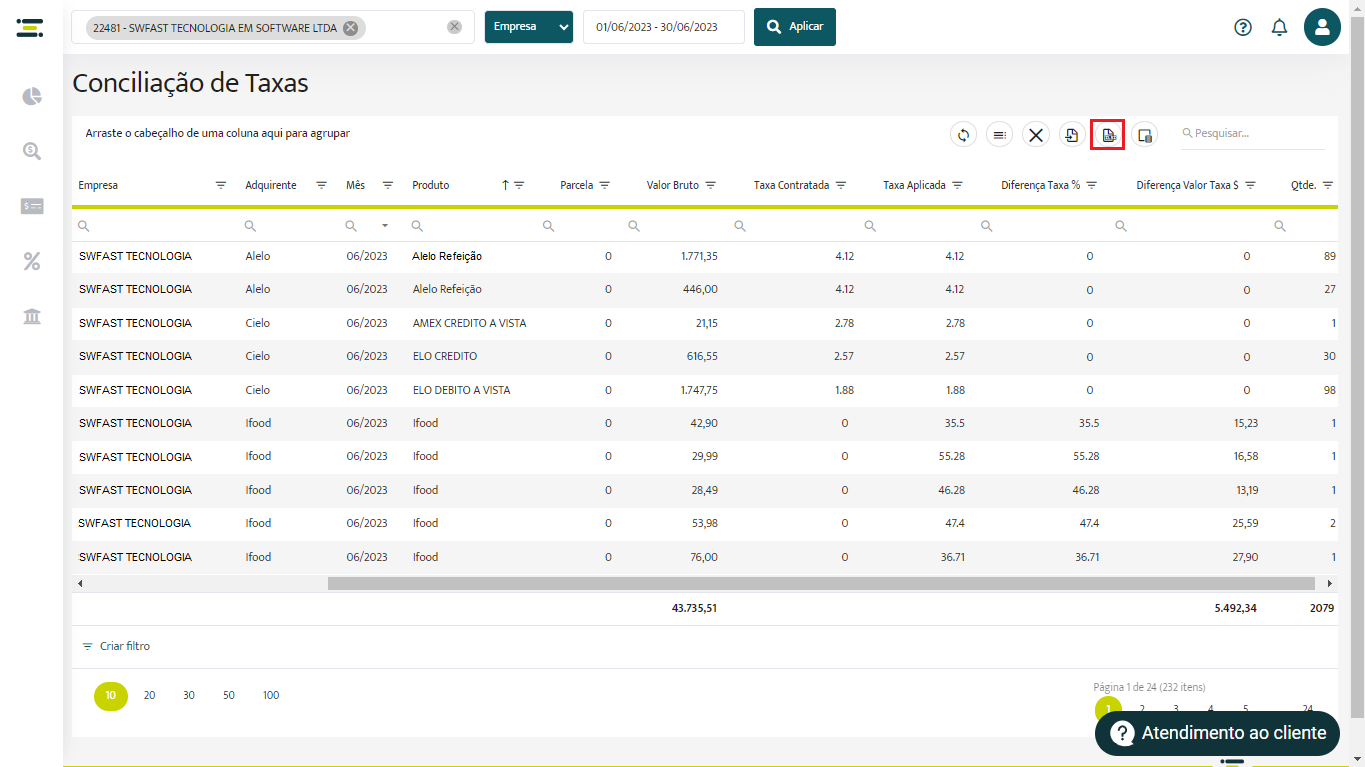Screen dimensions: 1365x767
Task: Open the Valor Bruto column filter icon
Action: coord(711,185)
